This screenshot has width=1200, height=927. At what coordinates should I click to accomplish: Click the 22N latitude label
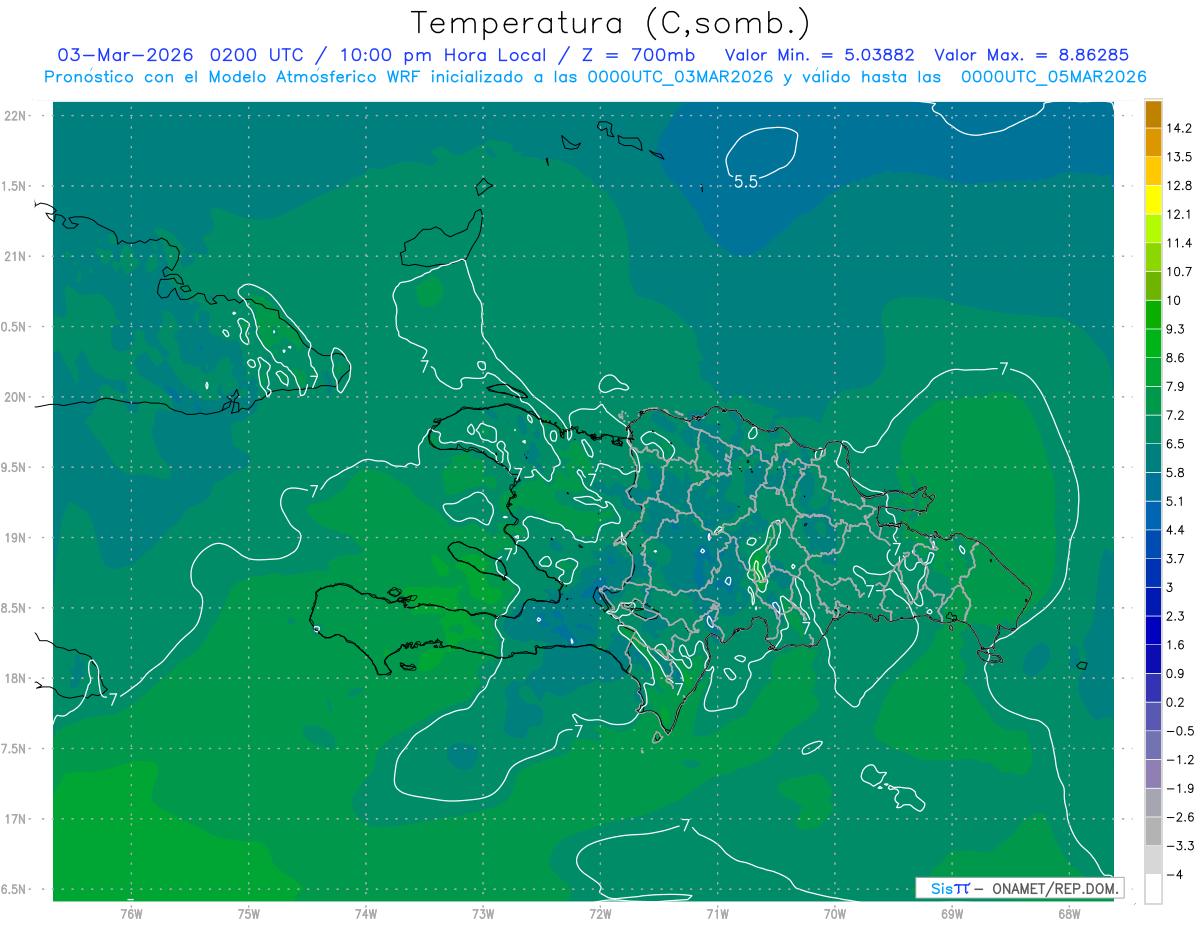[x=16, y=116]
